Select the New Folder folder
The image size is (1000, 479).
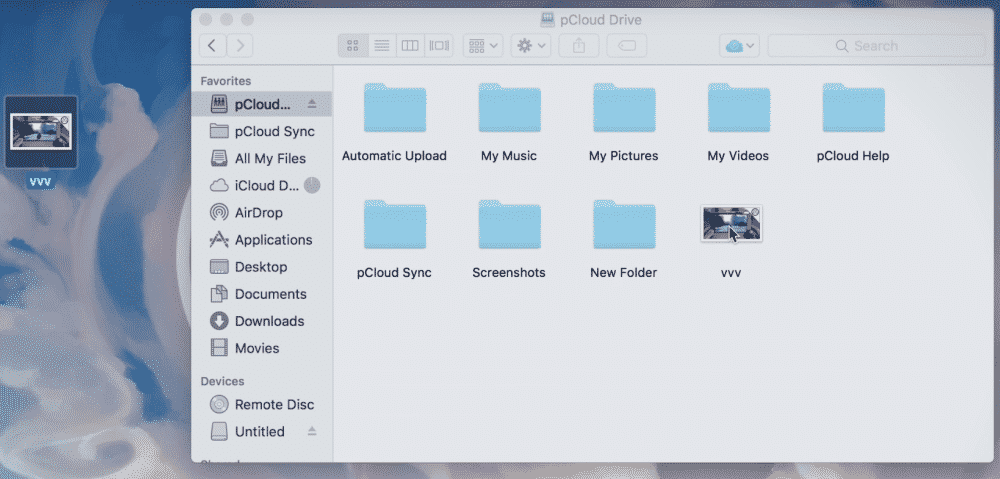coord(624,225)
